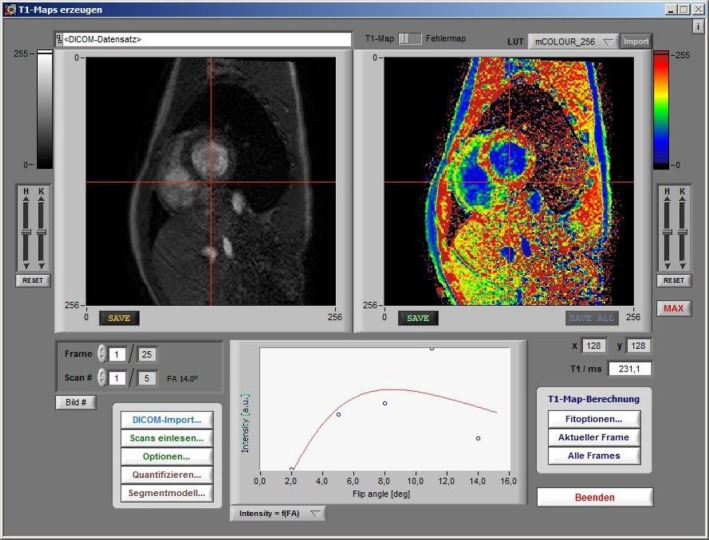Open the Intensity = f(FA) dropdown
This screenshot has width=709, height=540.
(278, 513)
